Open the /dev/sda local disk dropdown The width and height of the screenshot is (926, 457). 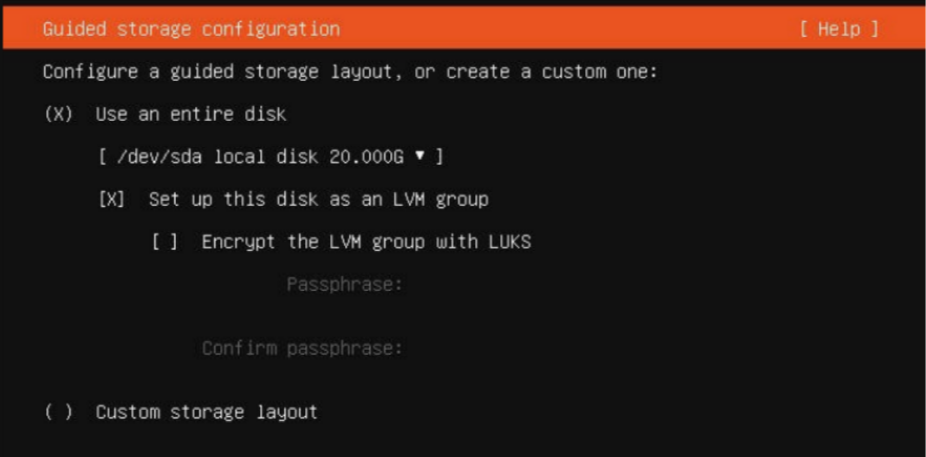(x=271, y=157)
